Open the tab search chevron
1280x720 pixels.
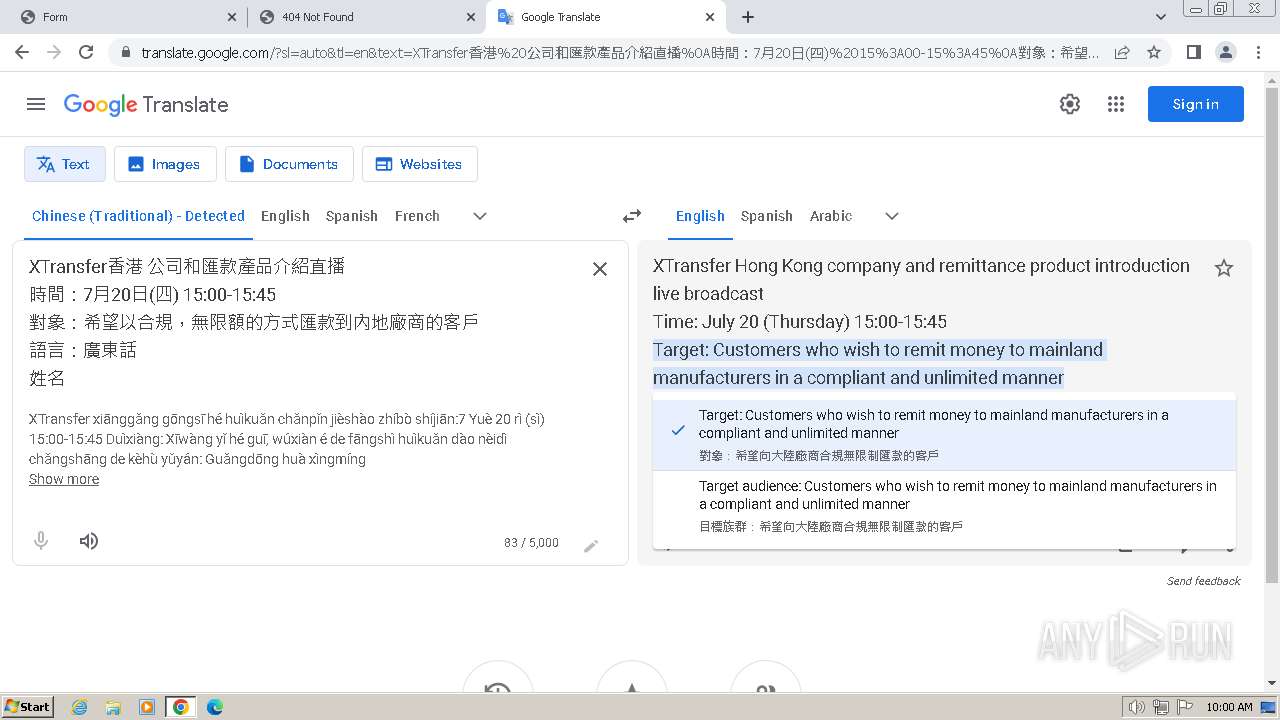1161,17
